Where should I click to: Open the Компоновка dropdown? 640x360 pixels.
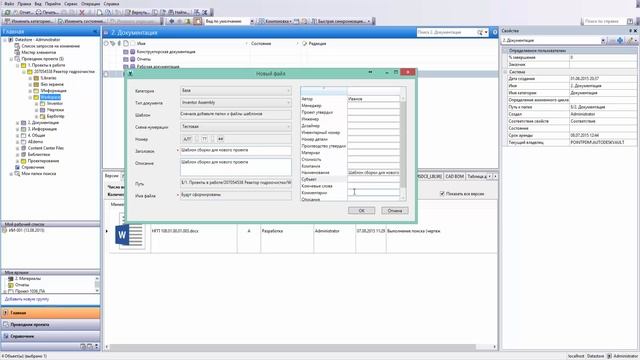tap(276, 21)
